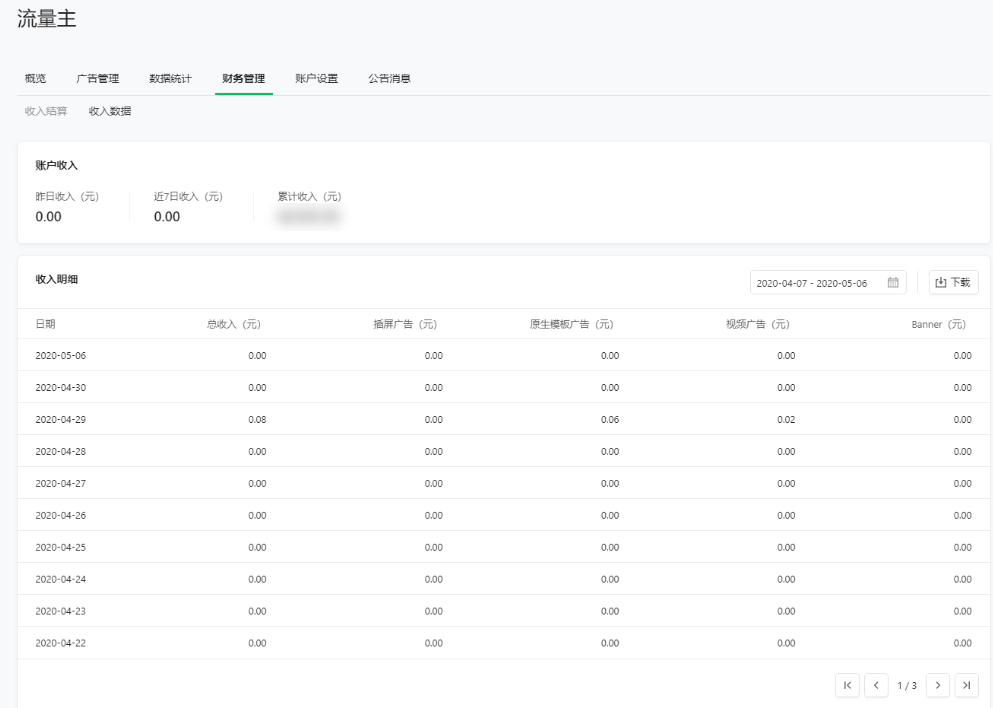
Task: View the 公告消息 tab
Action: (x=388, y=78)
